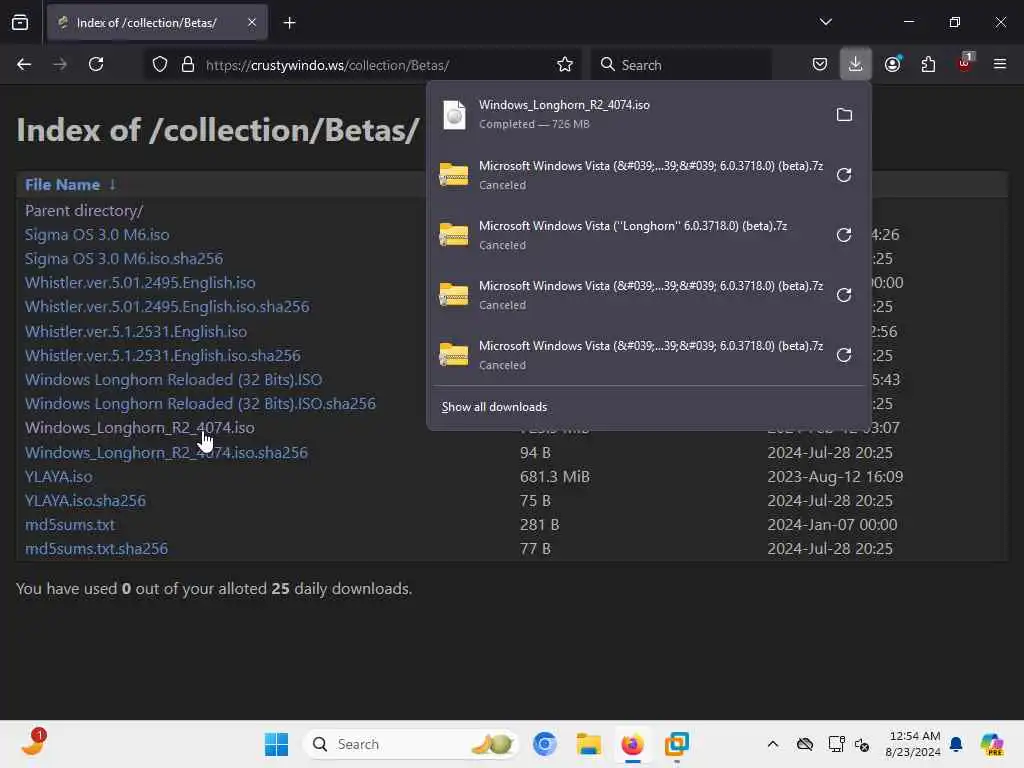Open the Extensions puzzle icon

pyautogui.click(x=928, y=65)
